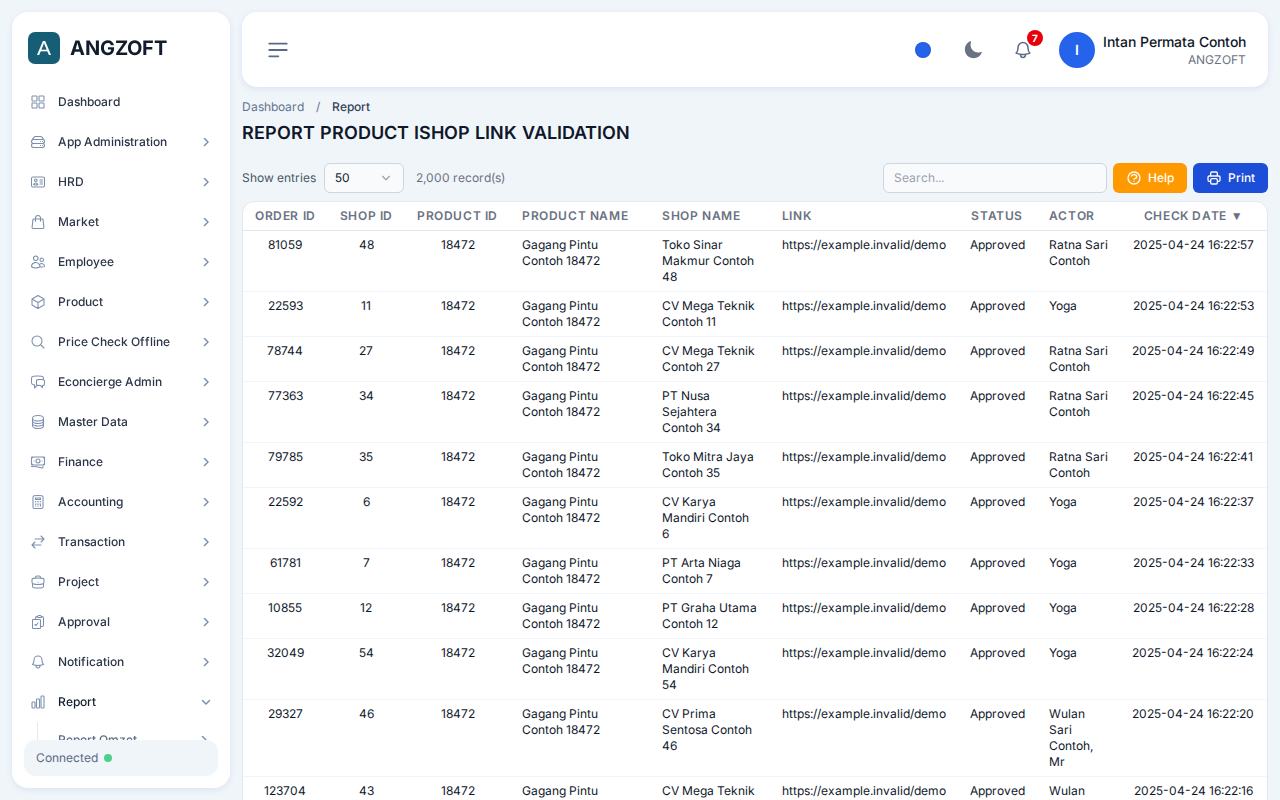Click the Master Data database icon
The height and width of the screenshot is (800, 1280).
click(x=38, y=422)
